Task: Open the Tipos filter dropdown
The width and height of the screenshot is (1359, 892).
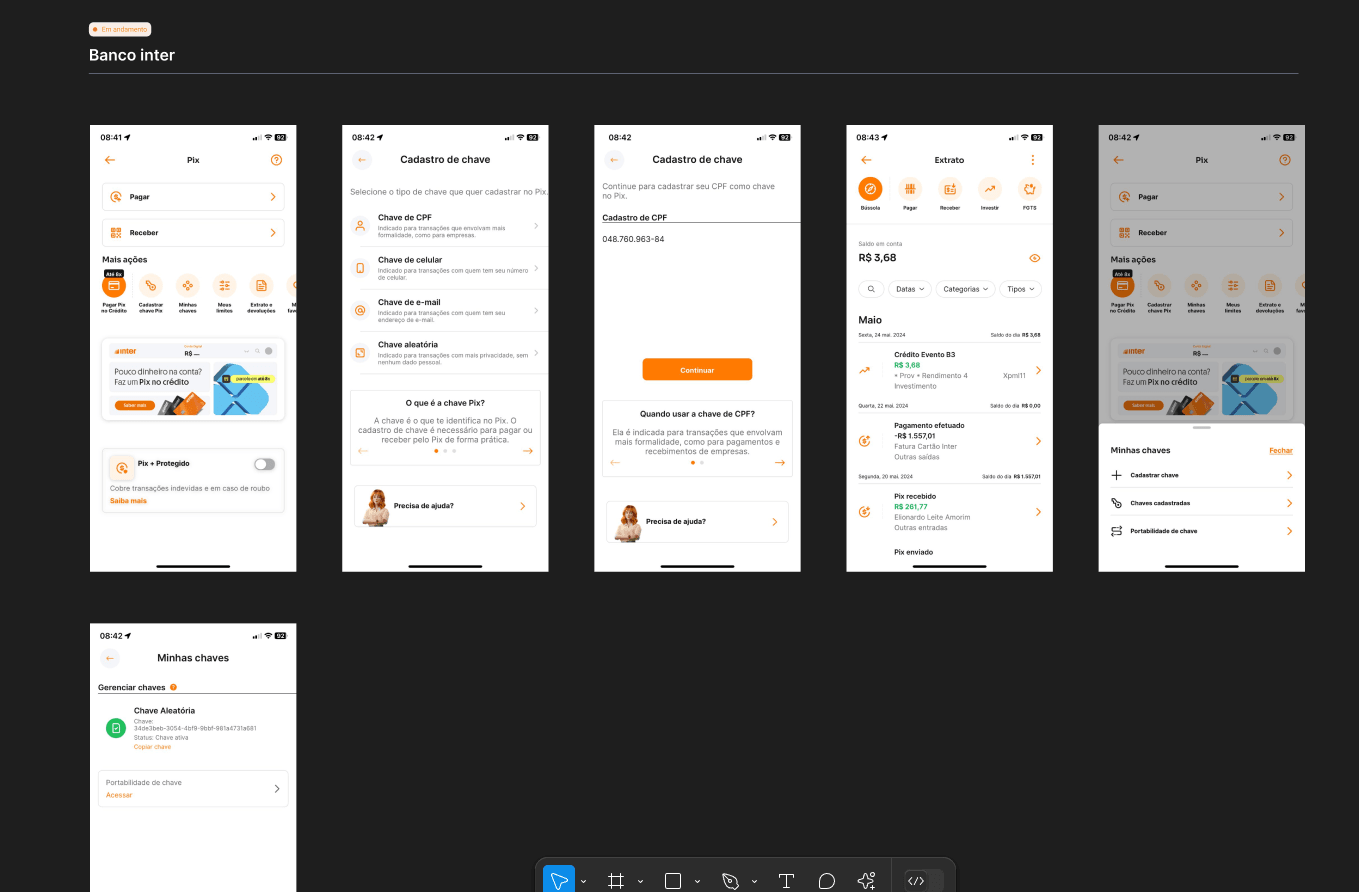Action: [x=1021, y=289]
